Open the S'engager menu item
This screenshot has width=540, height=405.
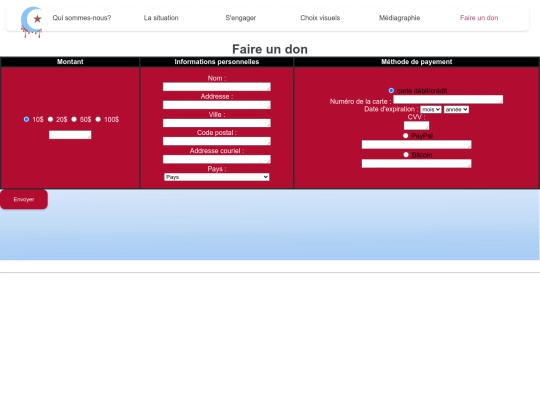(x=241, y=18)
